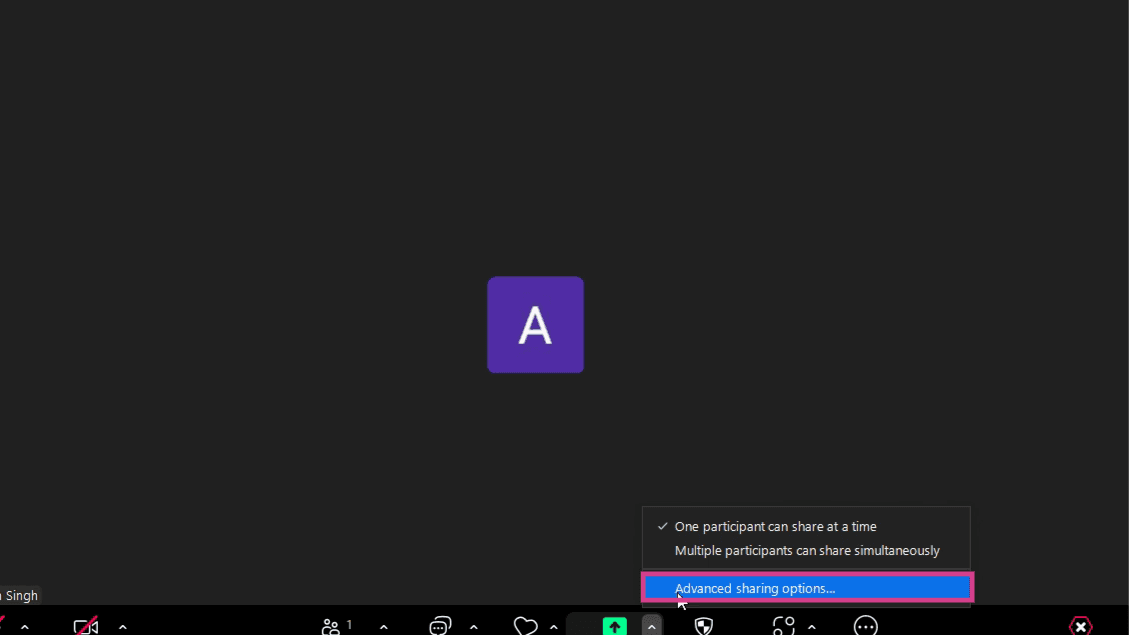Expand the chat options chevron
This screenshot has width=1129, height=635.
click(474, 627)
